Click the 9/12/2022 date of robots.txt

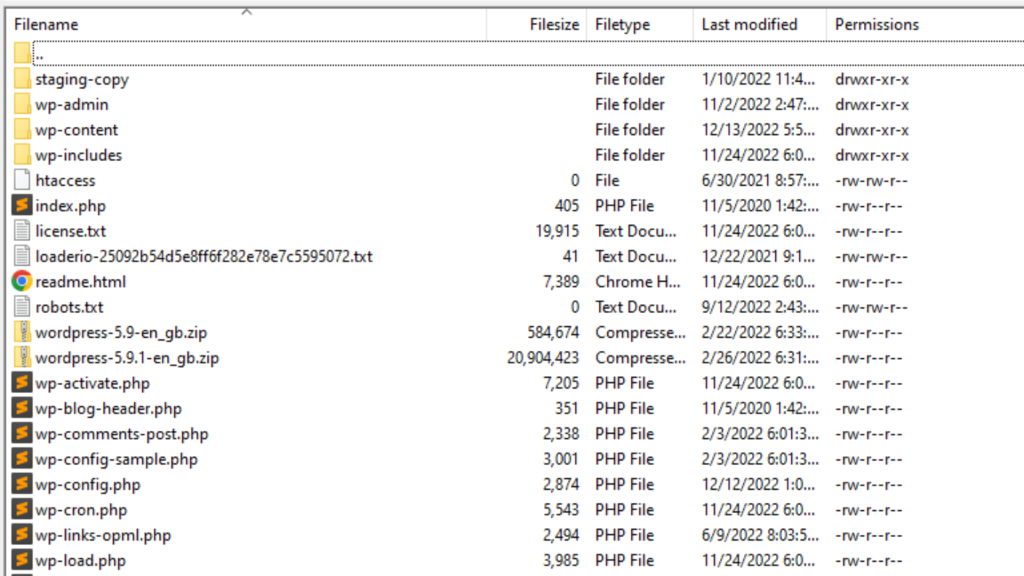tap(760, 307)
